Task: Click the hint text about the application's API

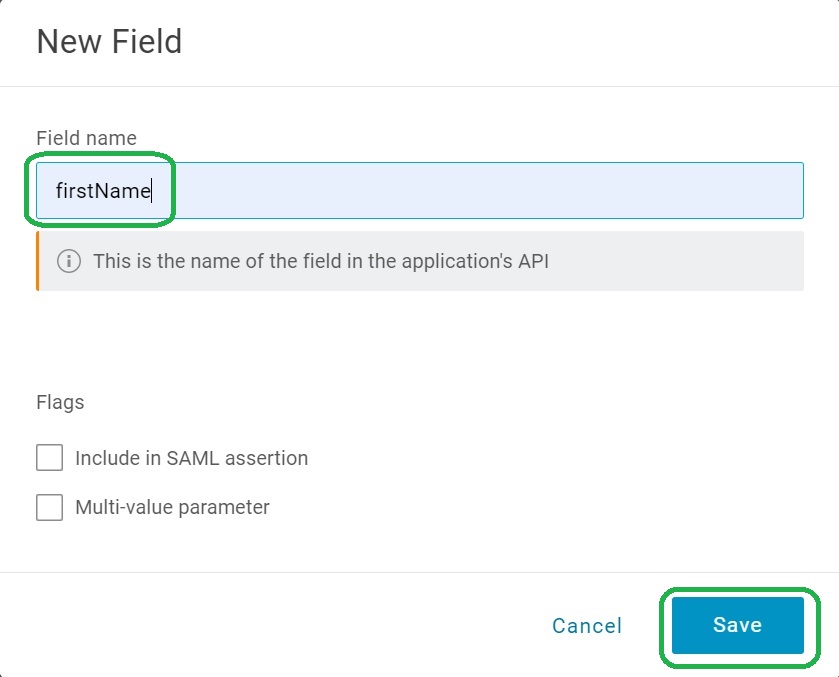Action: point(320,262)
